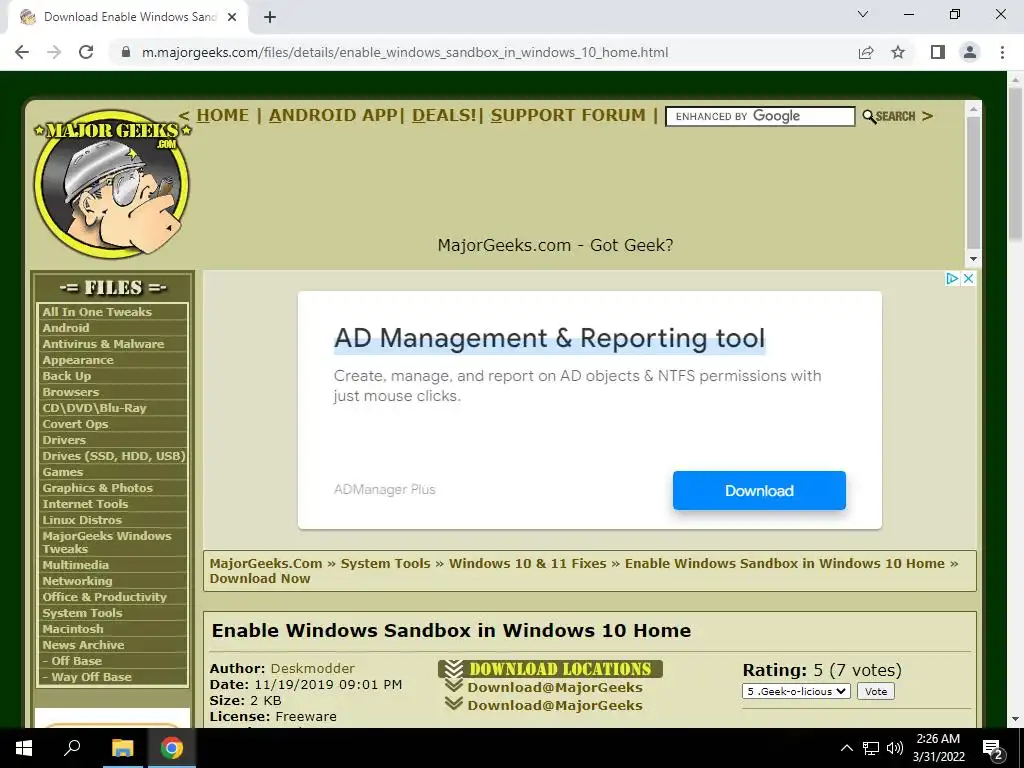Open volume speaker tray icon
Screen dimensions: 1024x768
(x=895, y=748)
